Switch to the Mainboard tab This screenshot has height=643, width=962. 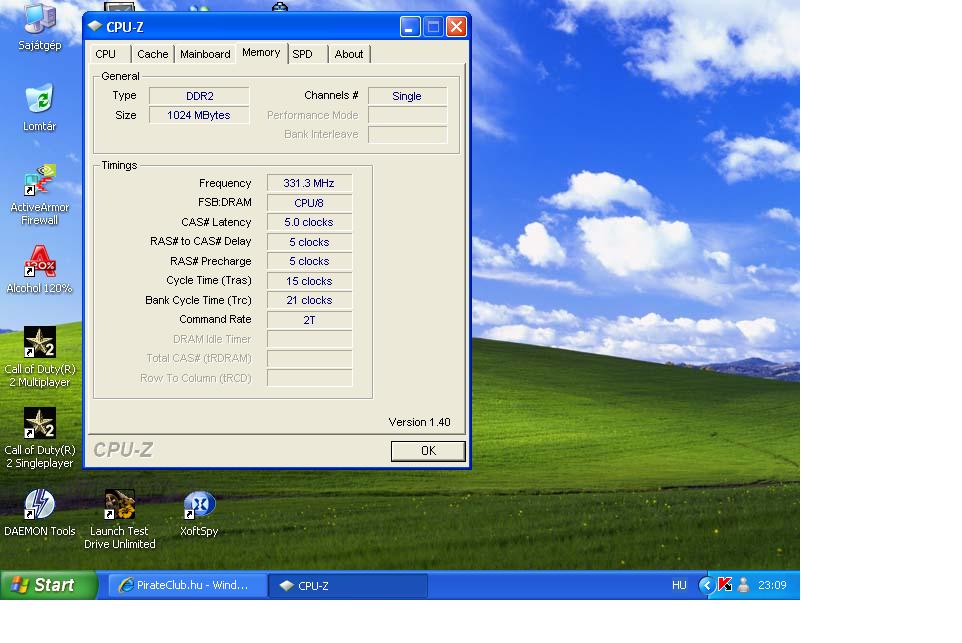(206, 54)
